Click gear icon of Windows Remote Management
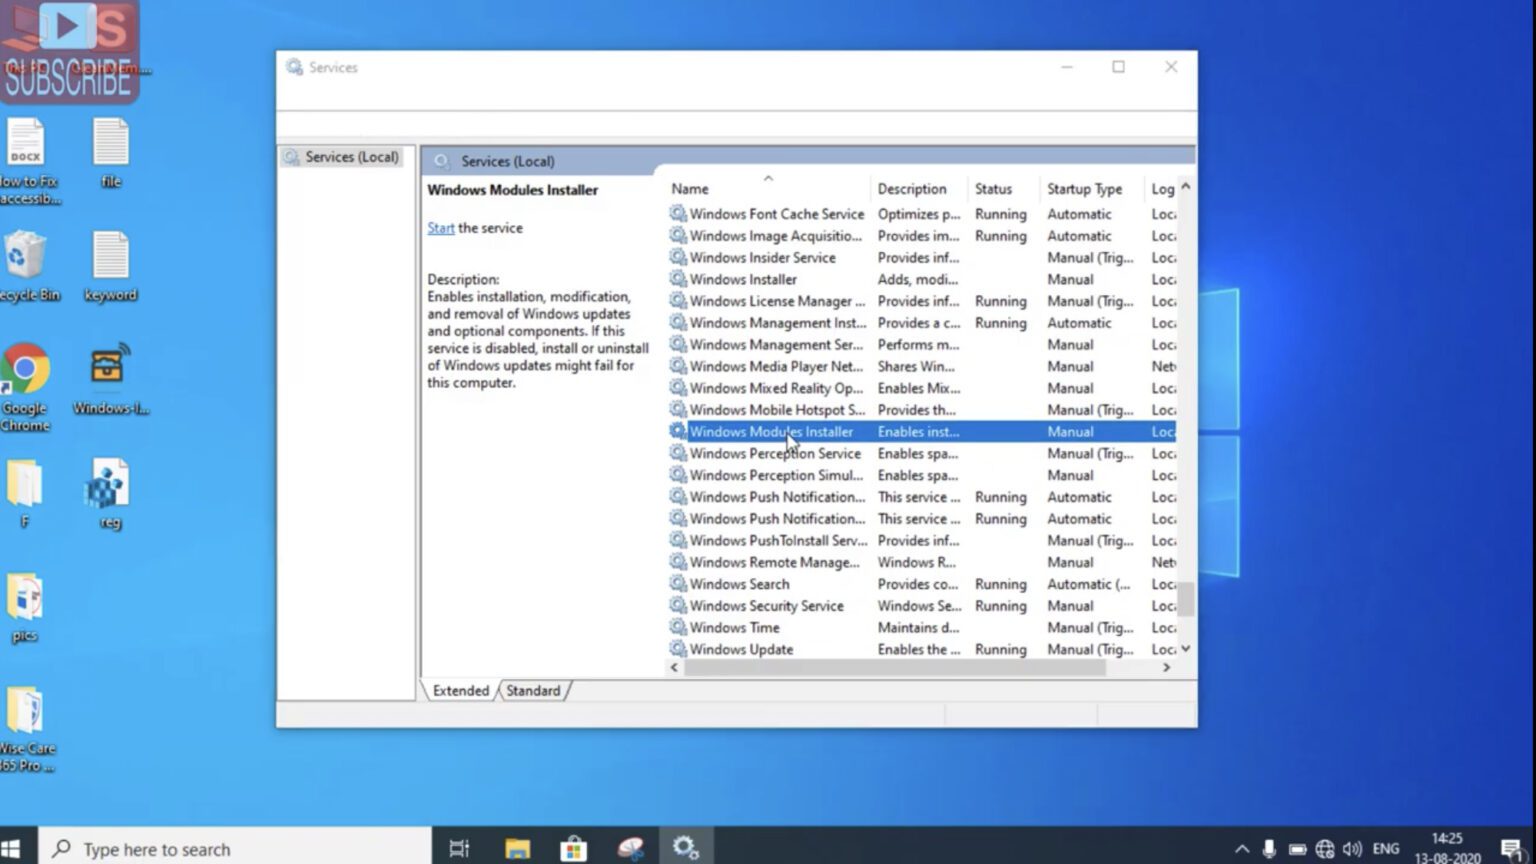This screenshot has height=864, width=1536. click(x=678, y=563)
